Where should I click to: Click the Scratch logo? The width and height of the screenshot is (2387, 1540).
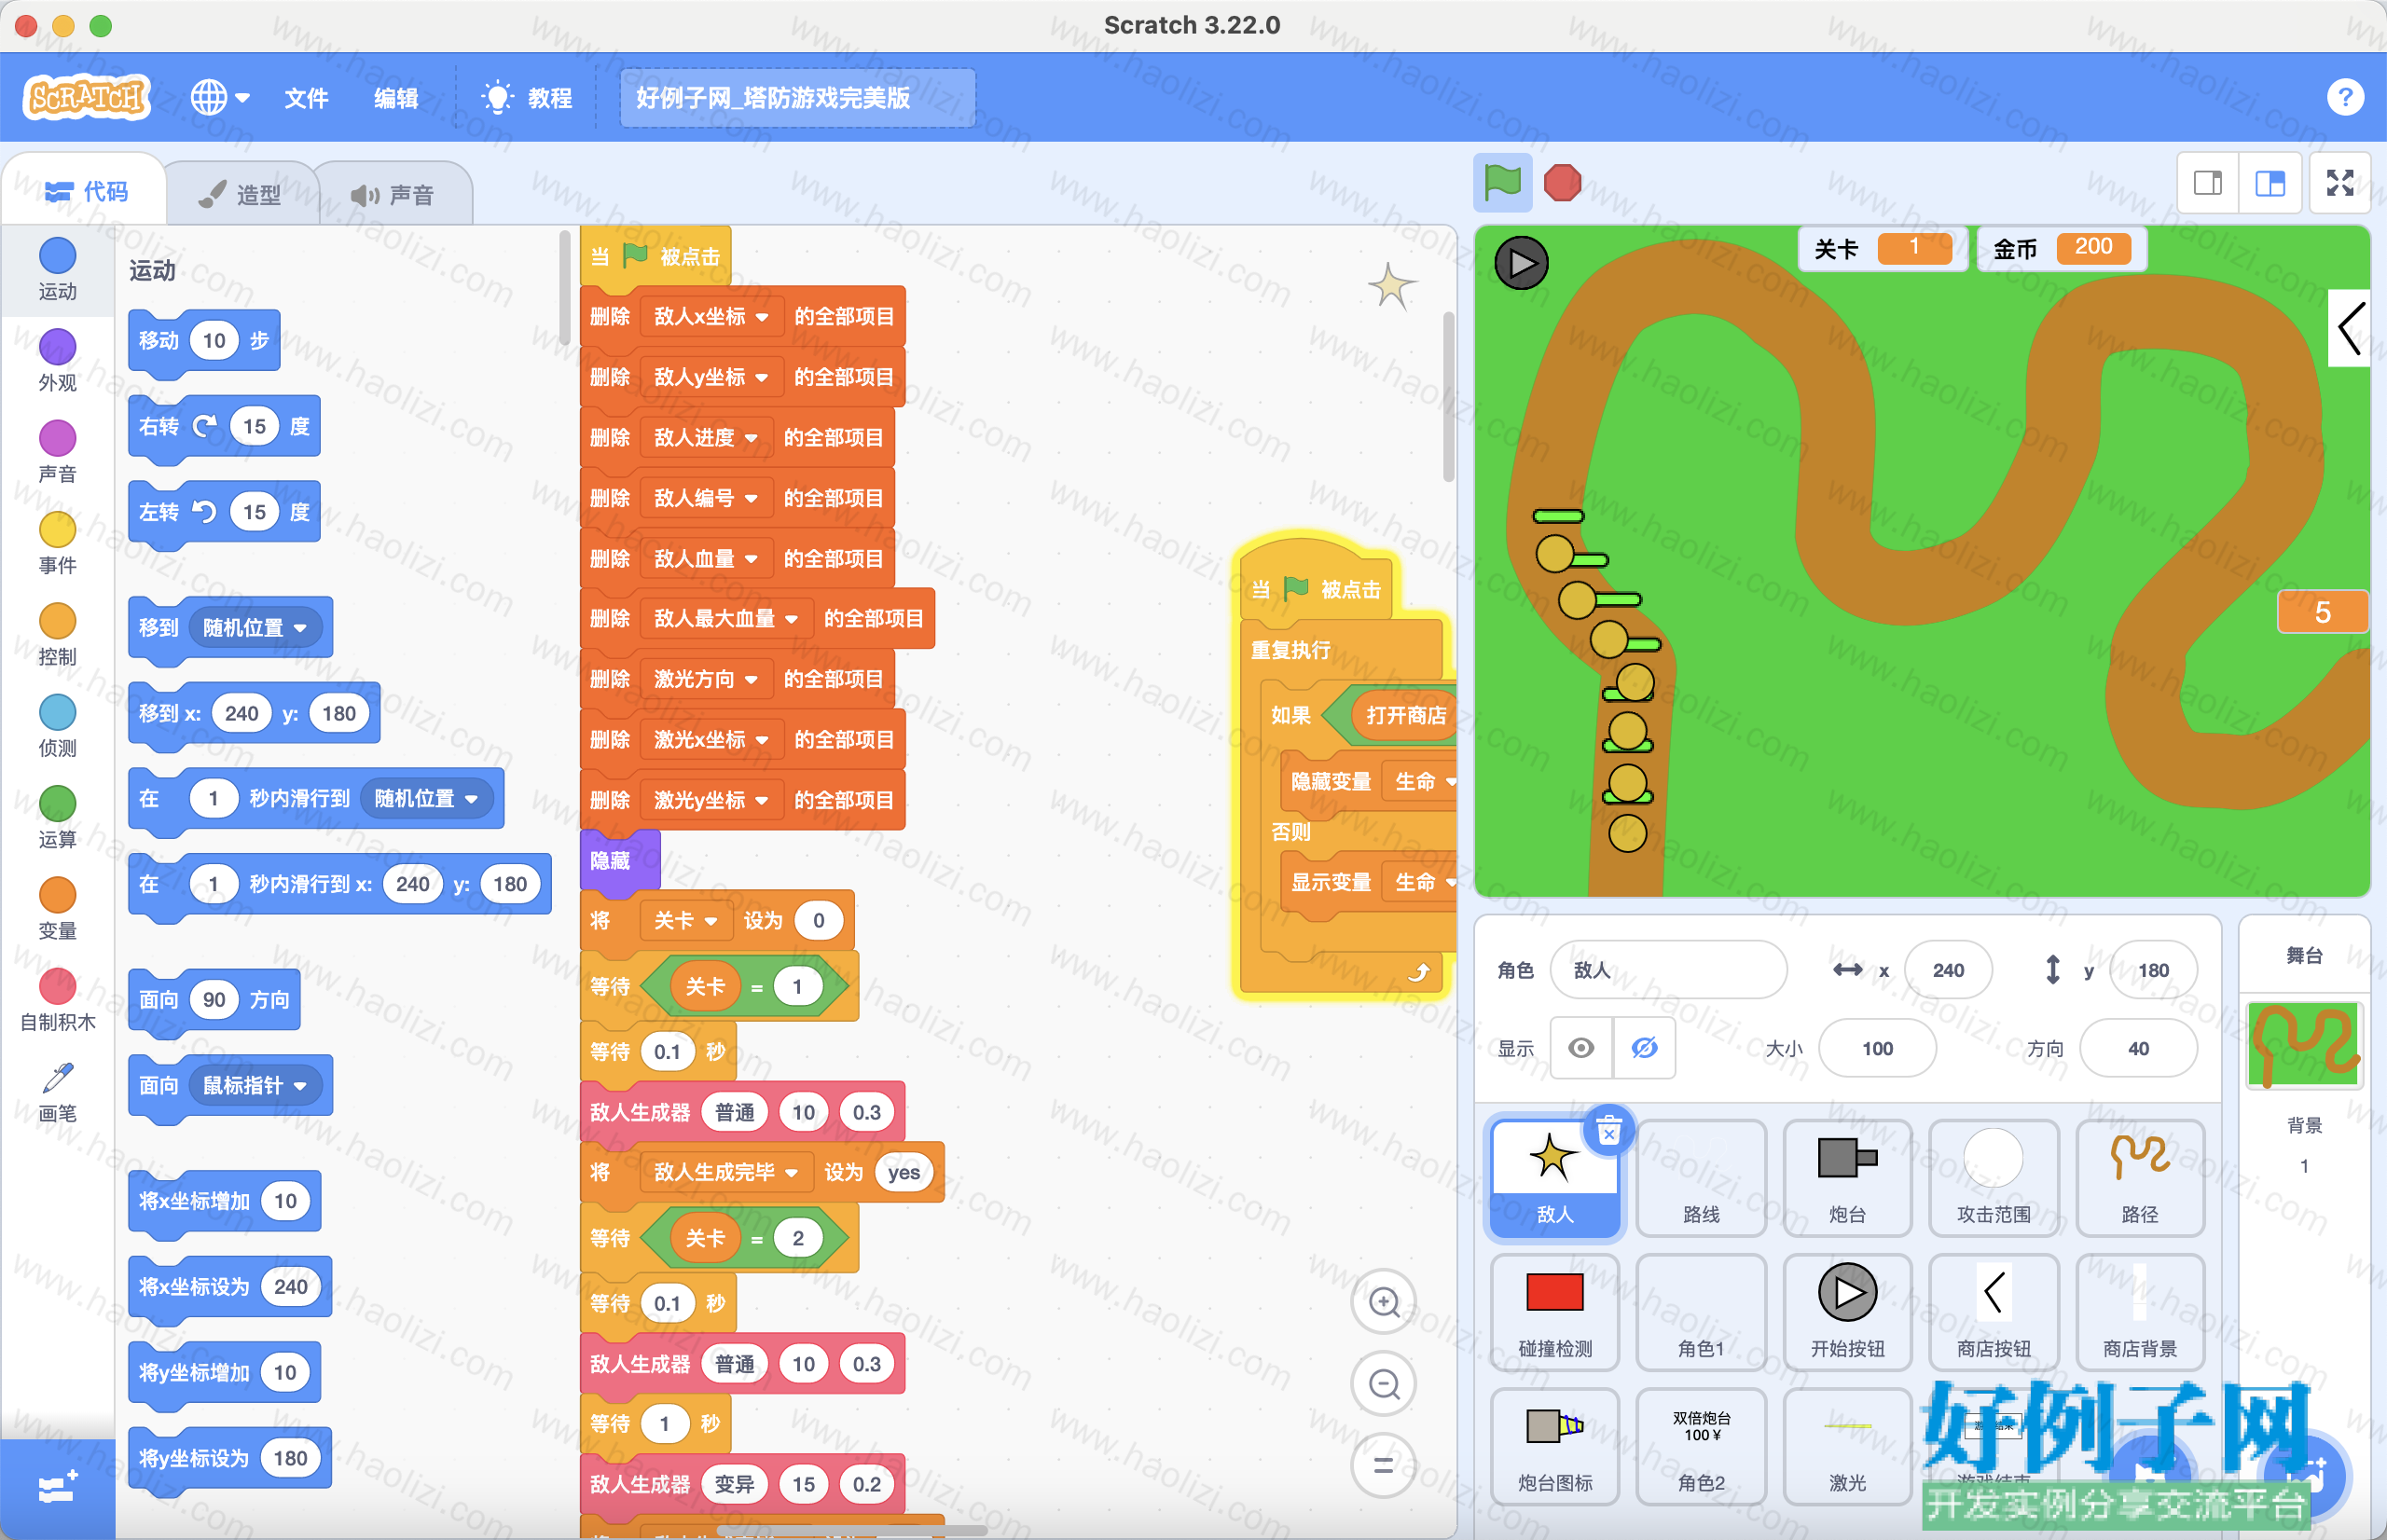[x=87, y=97]
